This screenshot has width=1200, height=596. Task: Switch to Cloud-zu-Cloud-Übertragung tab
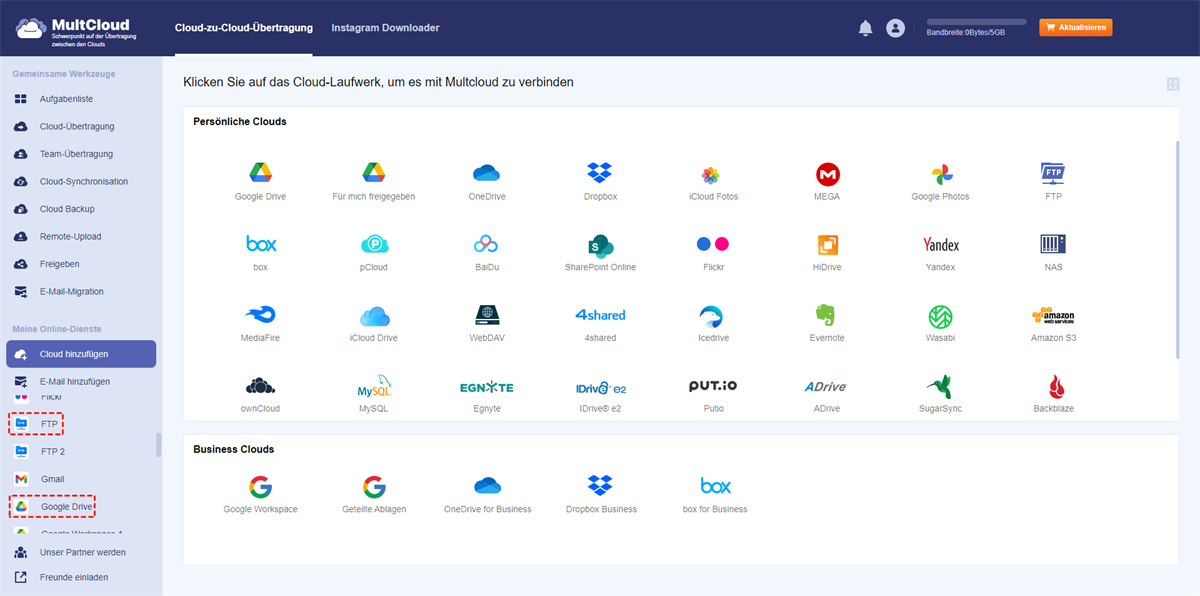(243, 28)
